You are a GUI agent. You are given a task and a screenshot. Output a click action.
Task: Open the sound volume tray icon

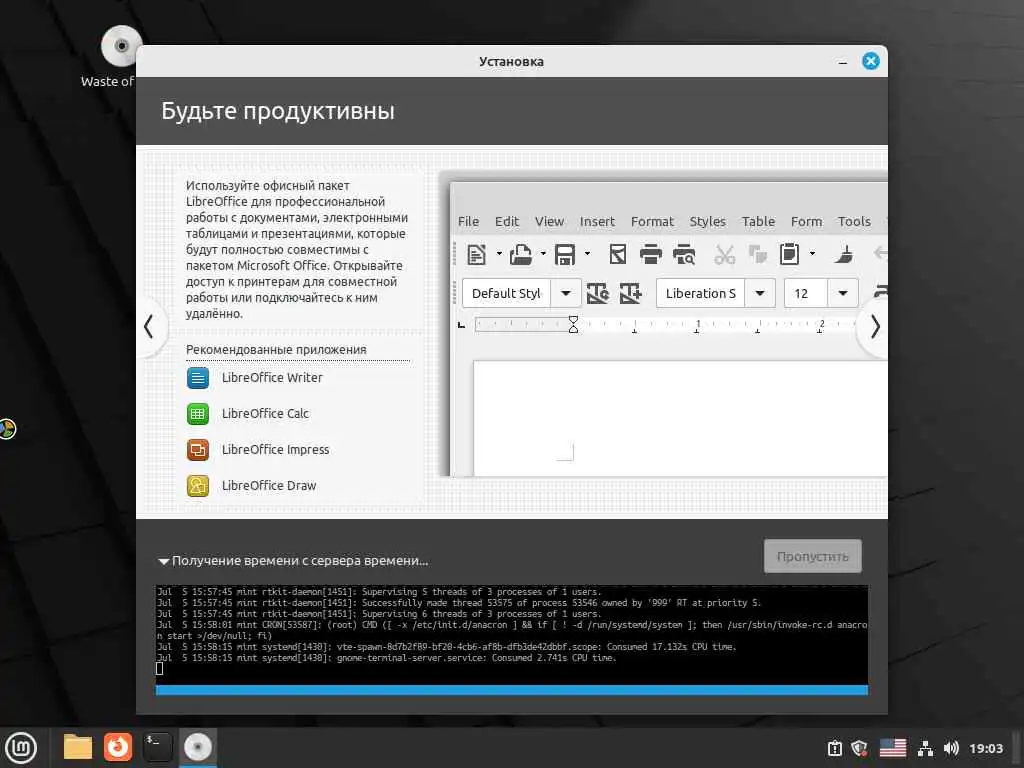(x=951, y=748)
